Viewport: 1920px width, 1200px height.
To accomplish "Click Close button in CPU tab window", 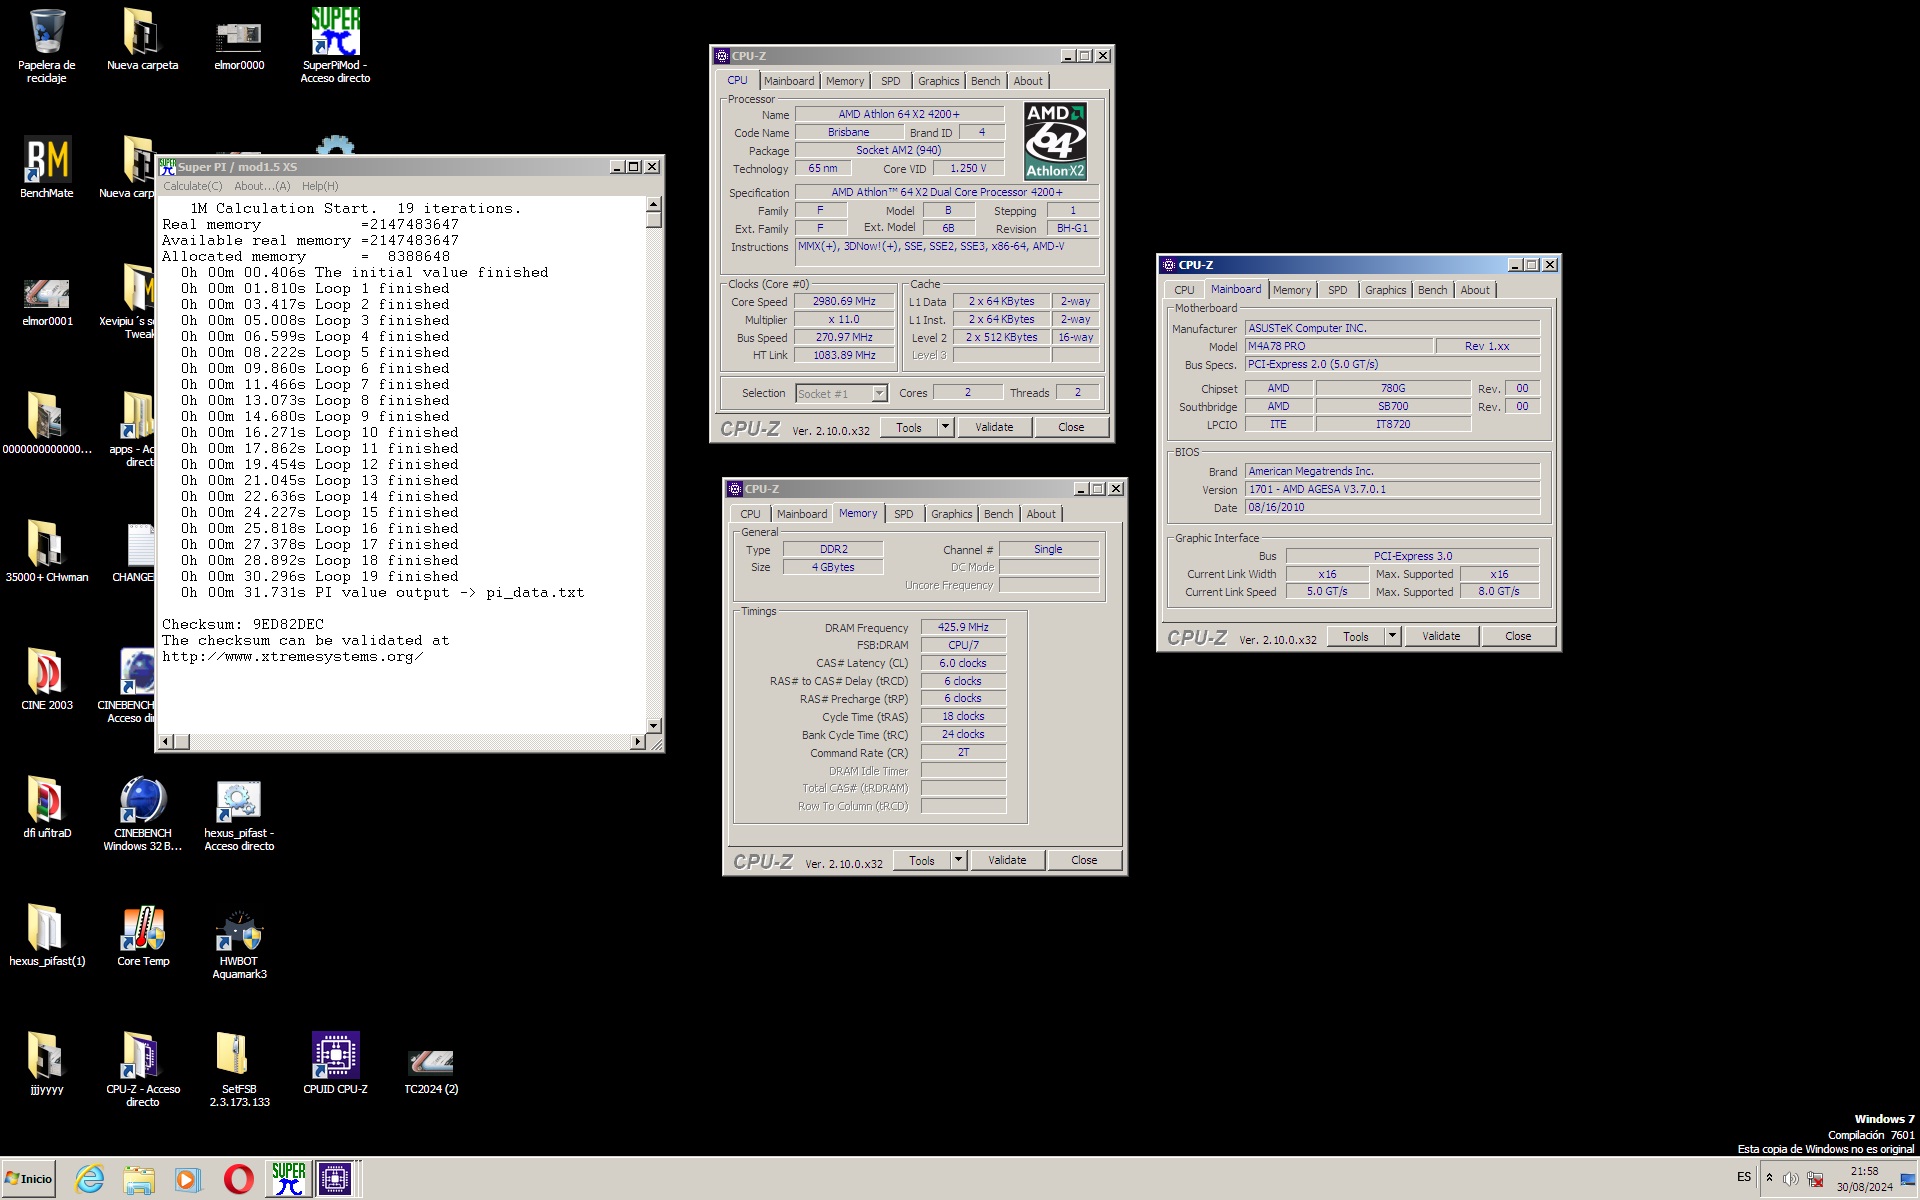I will (x=1071, y=427).
